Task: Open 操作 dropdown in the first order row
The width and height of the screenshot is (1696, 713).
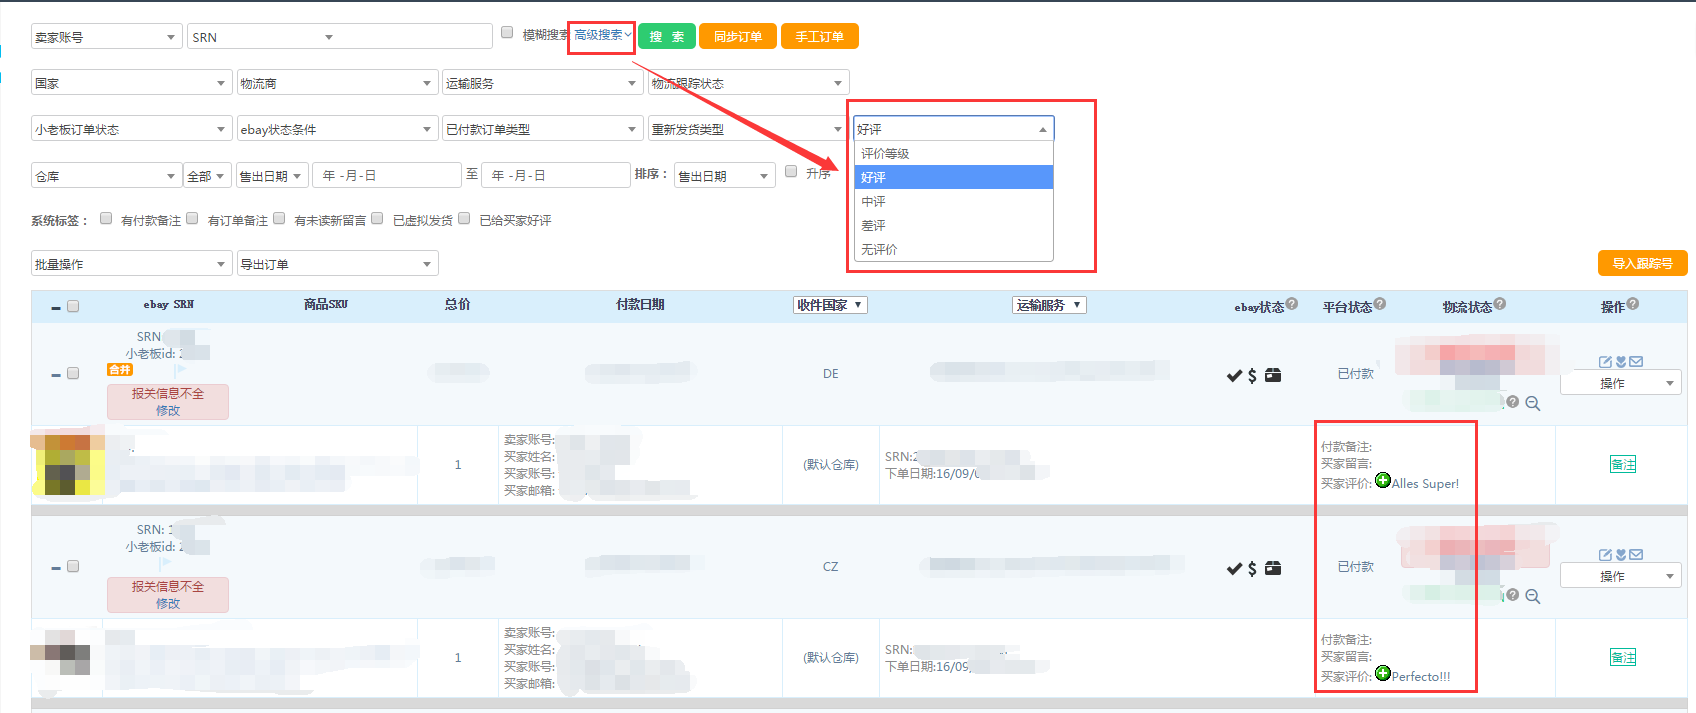Action: 1621,383
